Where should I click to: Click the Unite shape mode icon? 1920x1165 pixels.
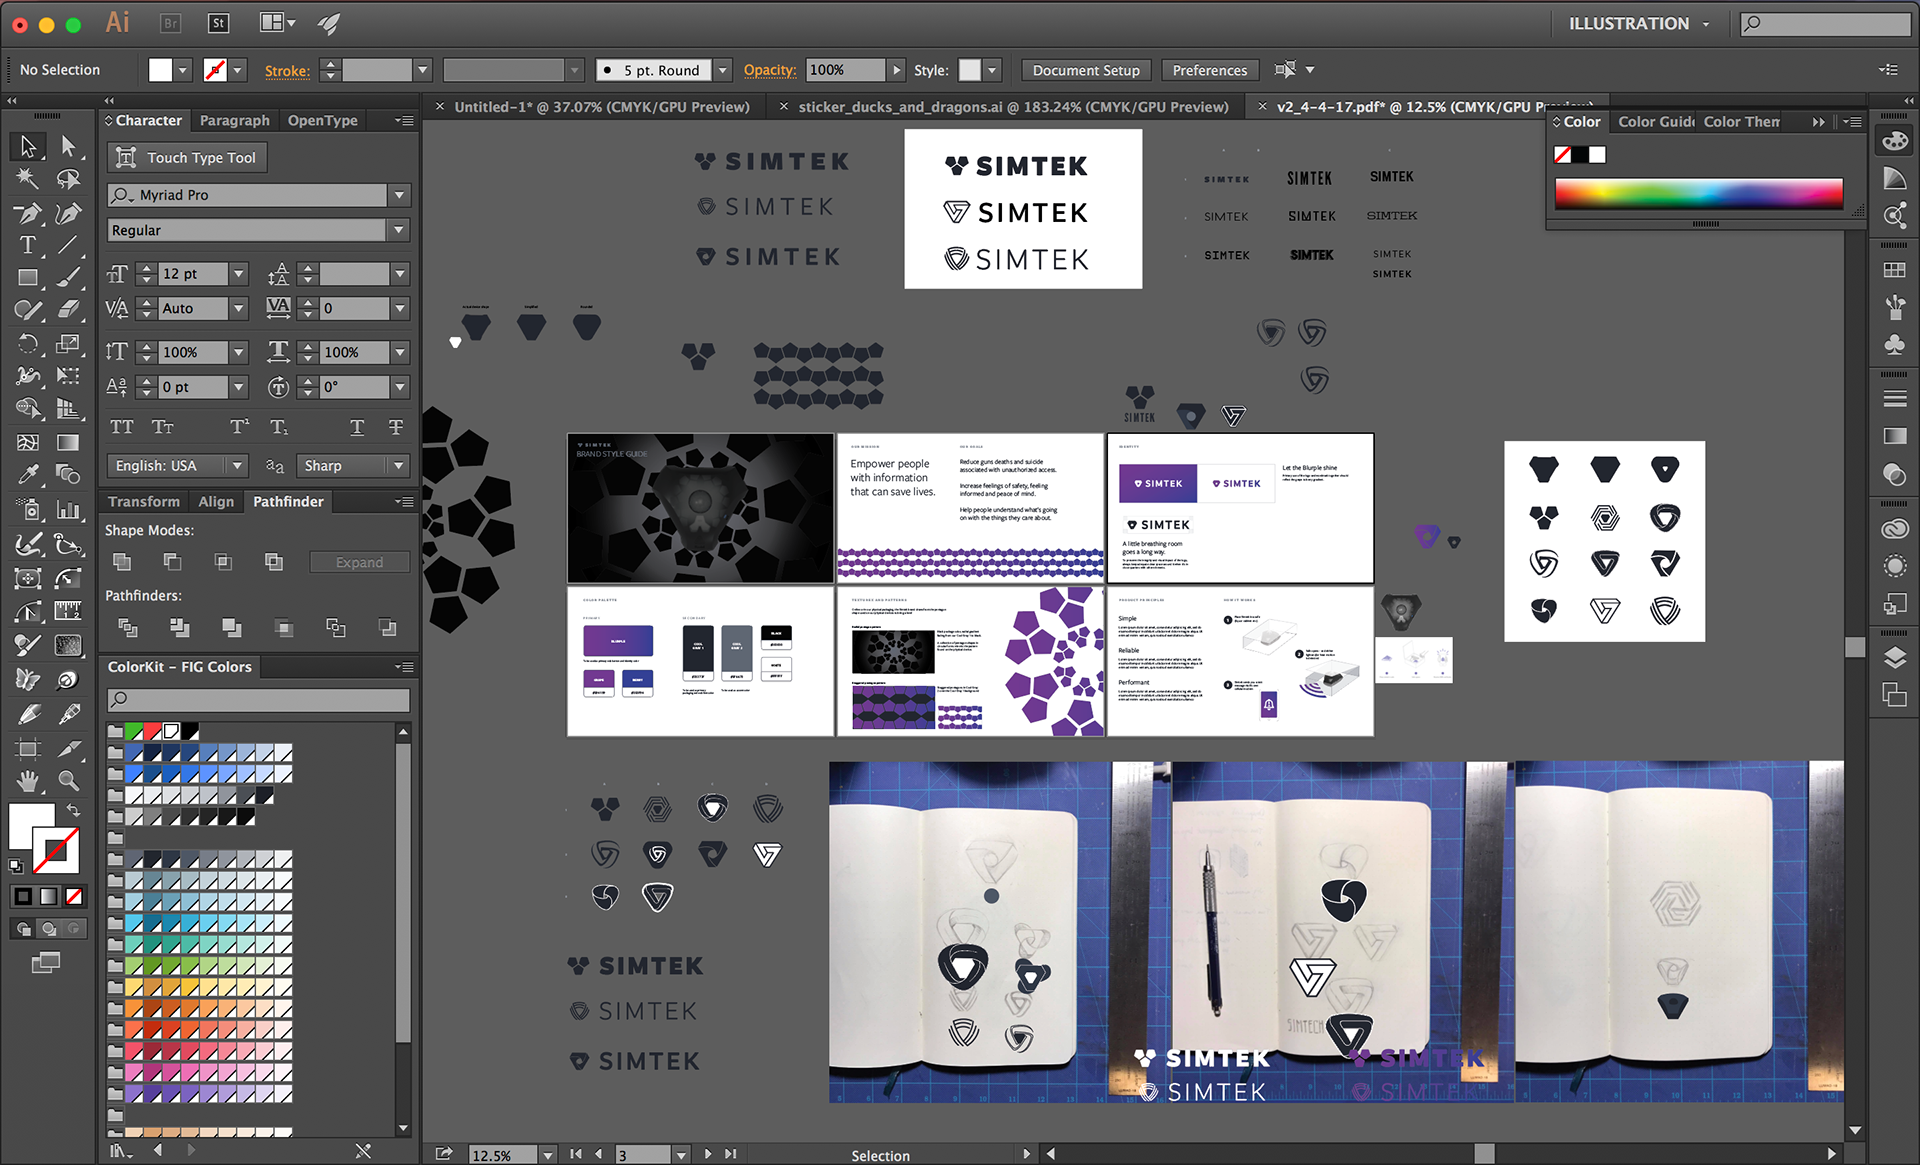[x=122, y=562]
